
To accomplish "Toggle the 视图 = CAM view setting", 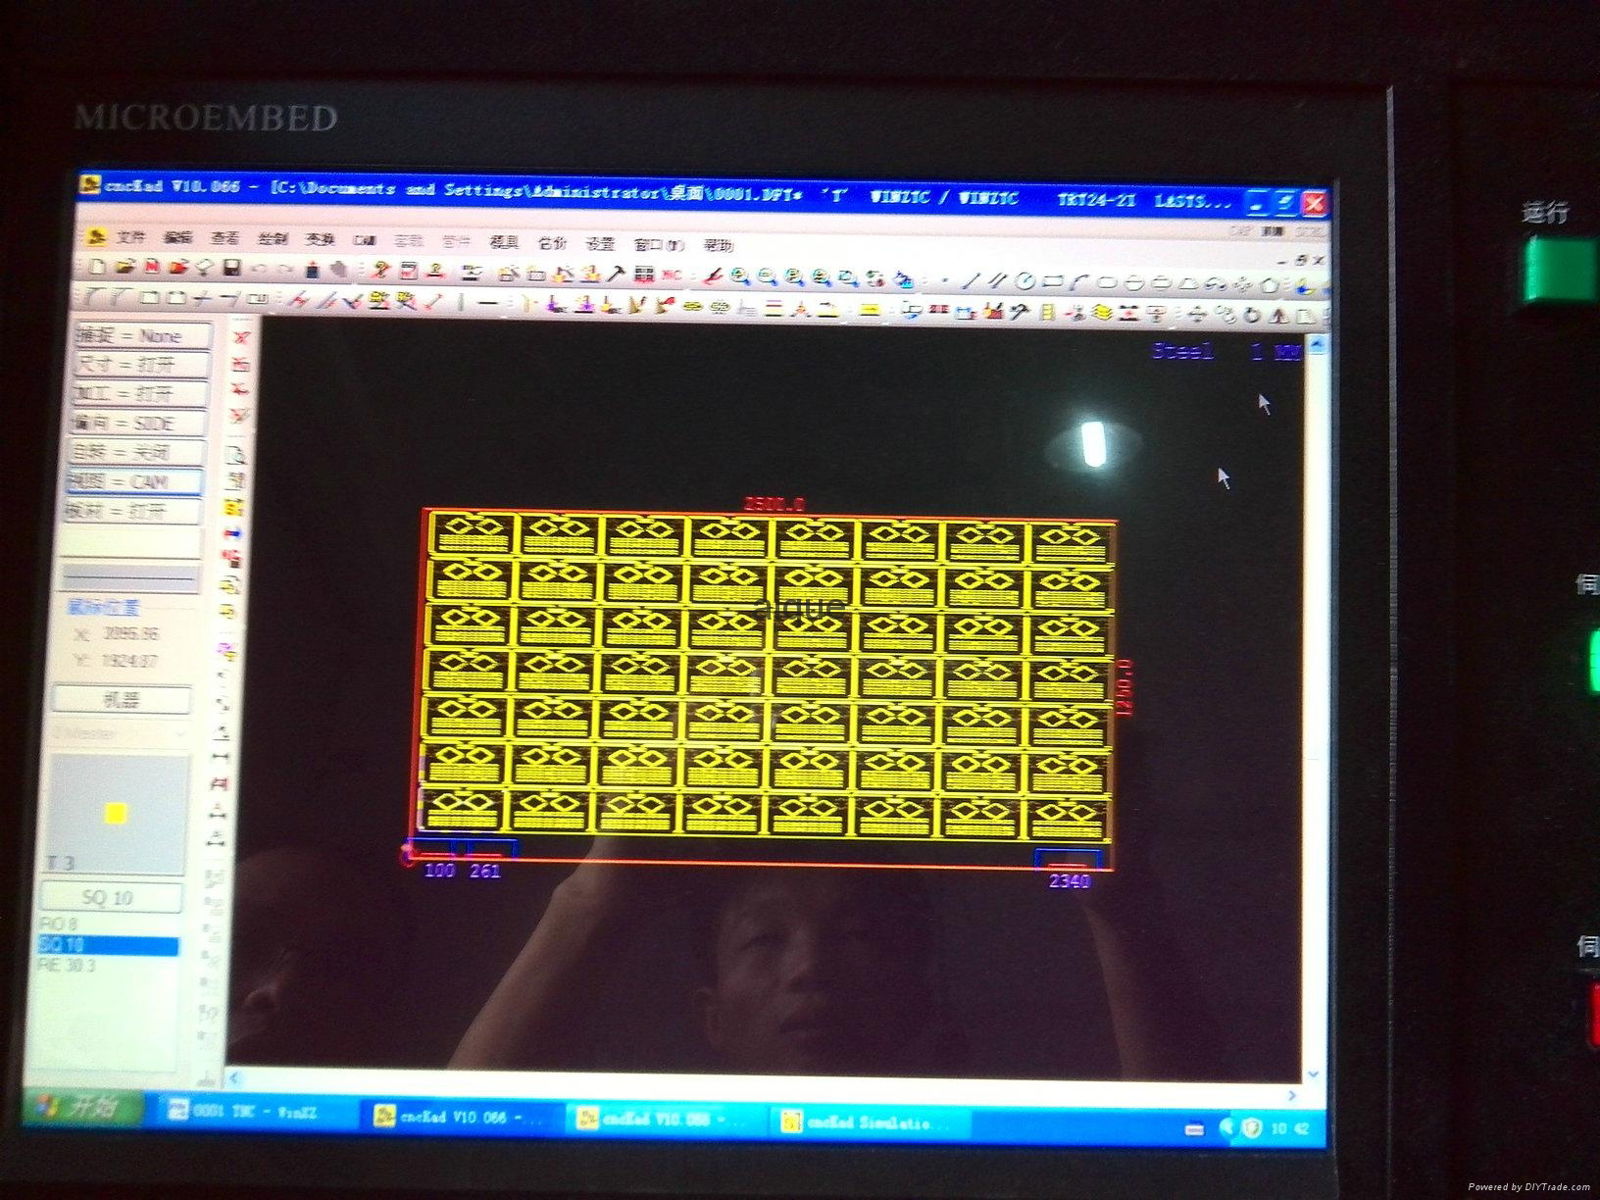I will click(135, 482).
